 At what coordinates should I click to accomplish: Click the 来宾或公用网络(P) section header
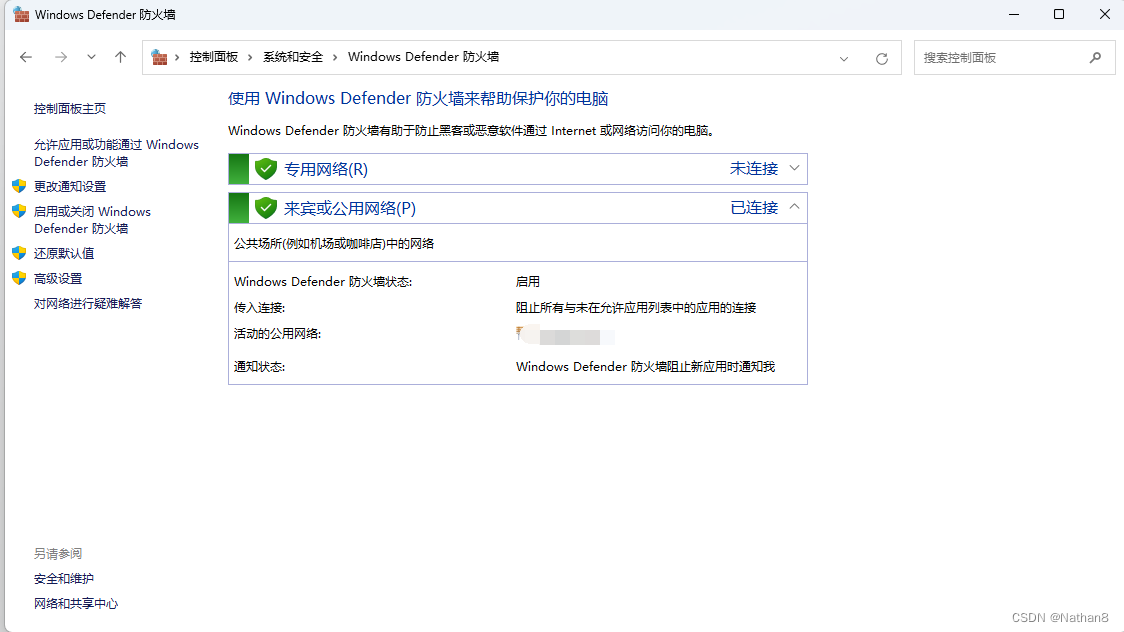click(x=518, y=208)
